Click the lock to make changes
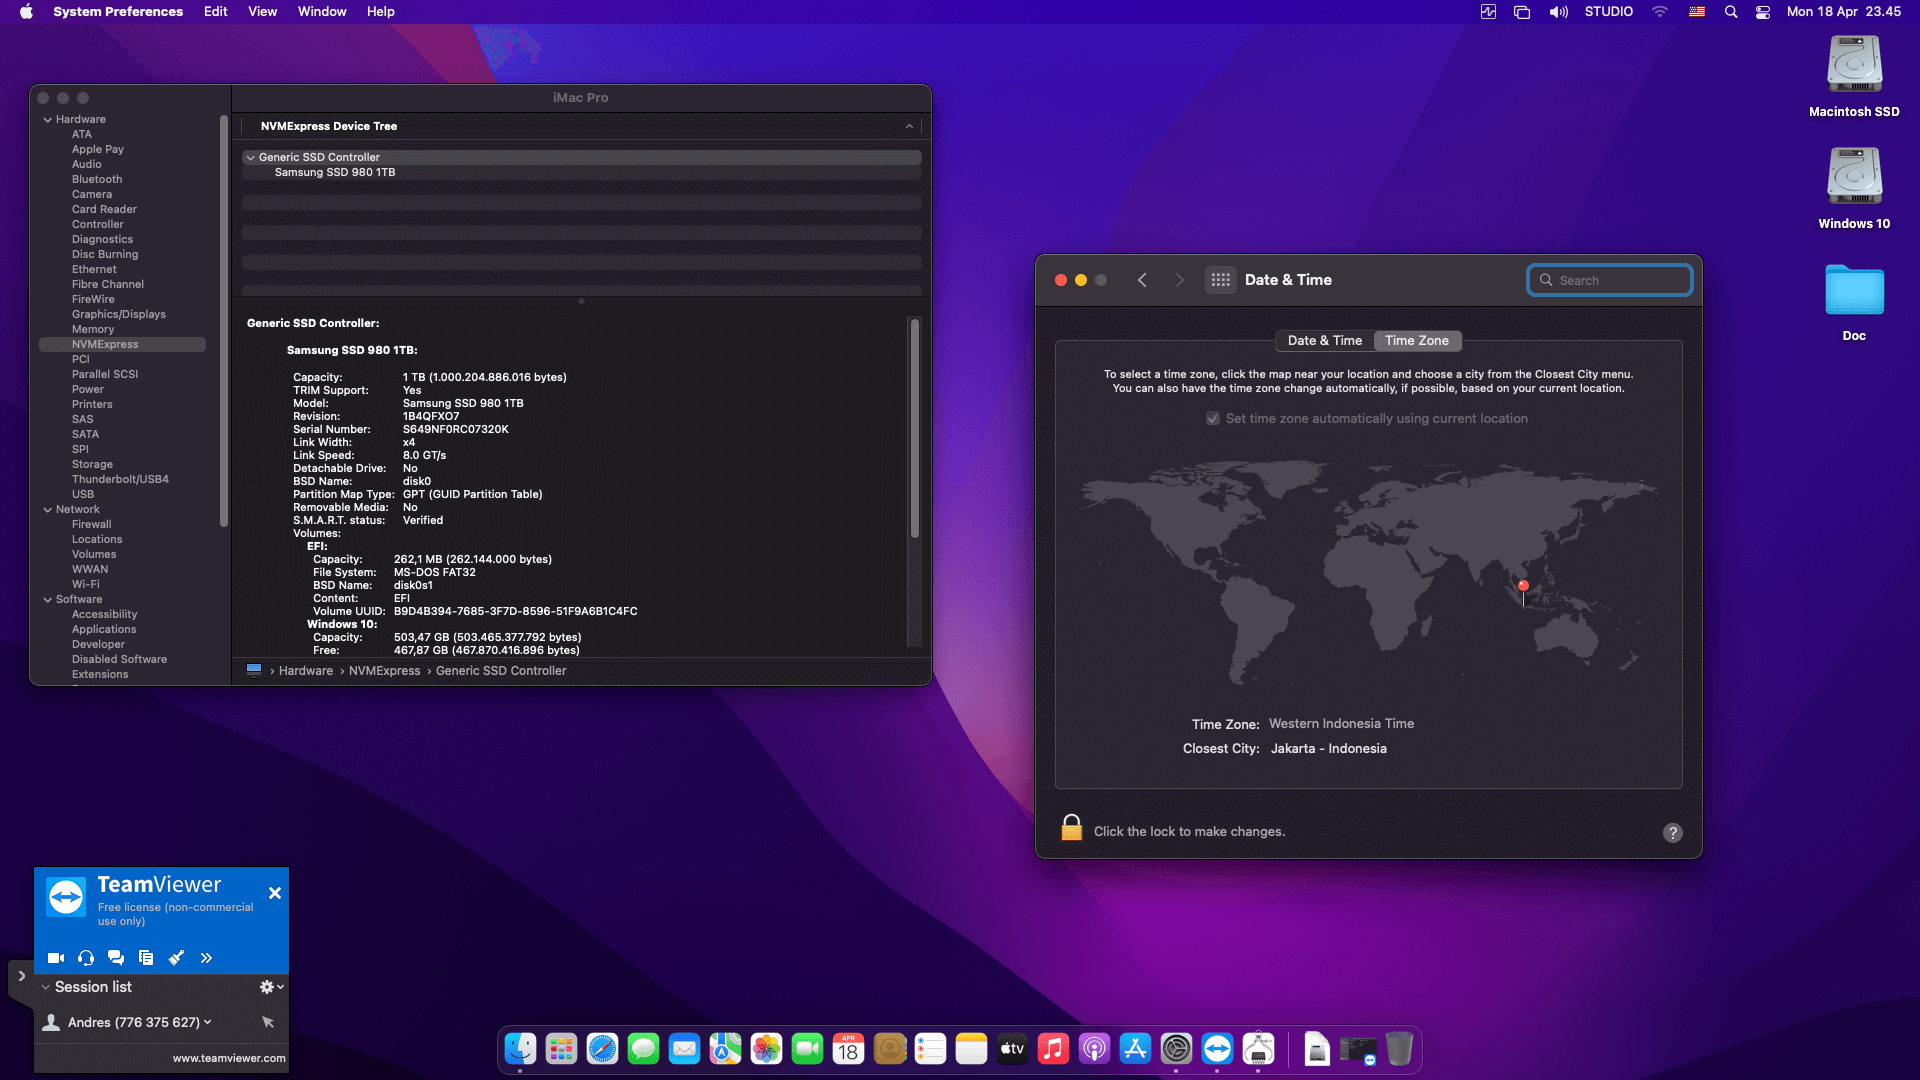 (1071, 828)
